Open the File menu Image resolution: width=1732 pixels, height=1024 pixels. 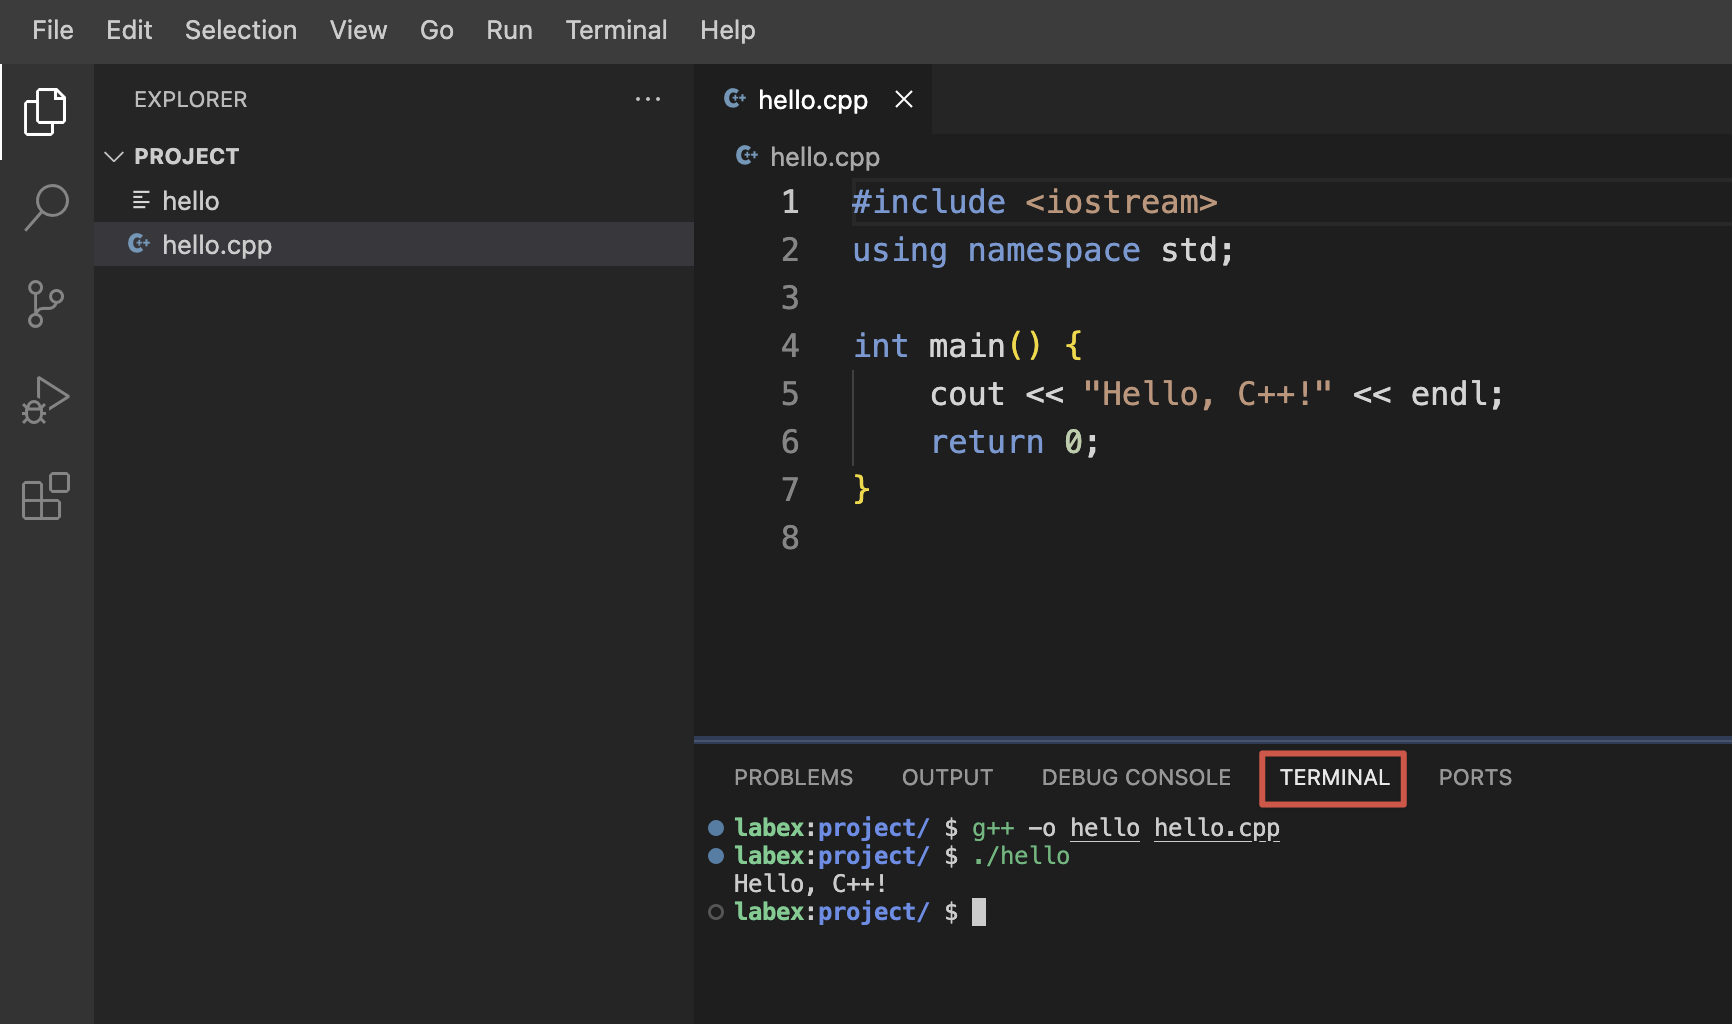pos(52,30)
